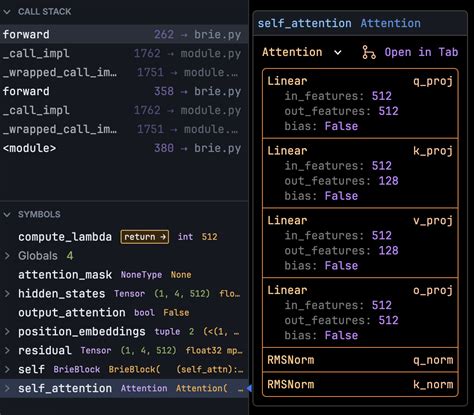Click out_features 128 value in k_proj
Screen dimensions: 474x415
coord(388,181)
